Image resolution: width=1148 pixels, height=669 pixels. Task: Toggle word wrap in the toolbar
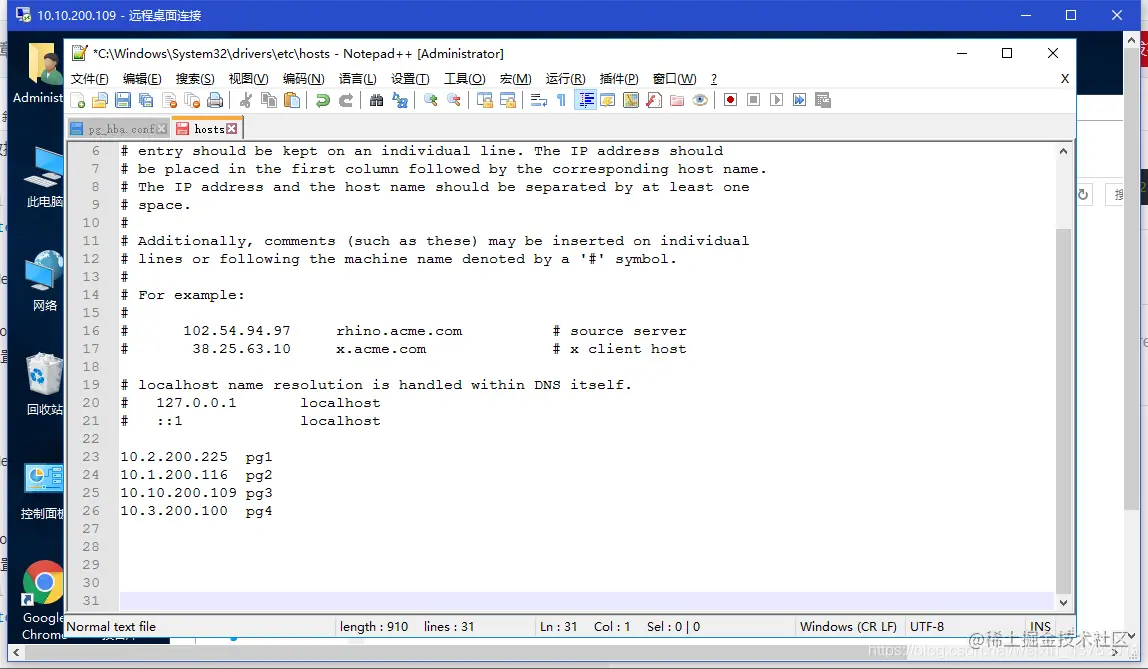click(539, 100)
